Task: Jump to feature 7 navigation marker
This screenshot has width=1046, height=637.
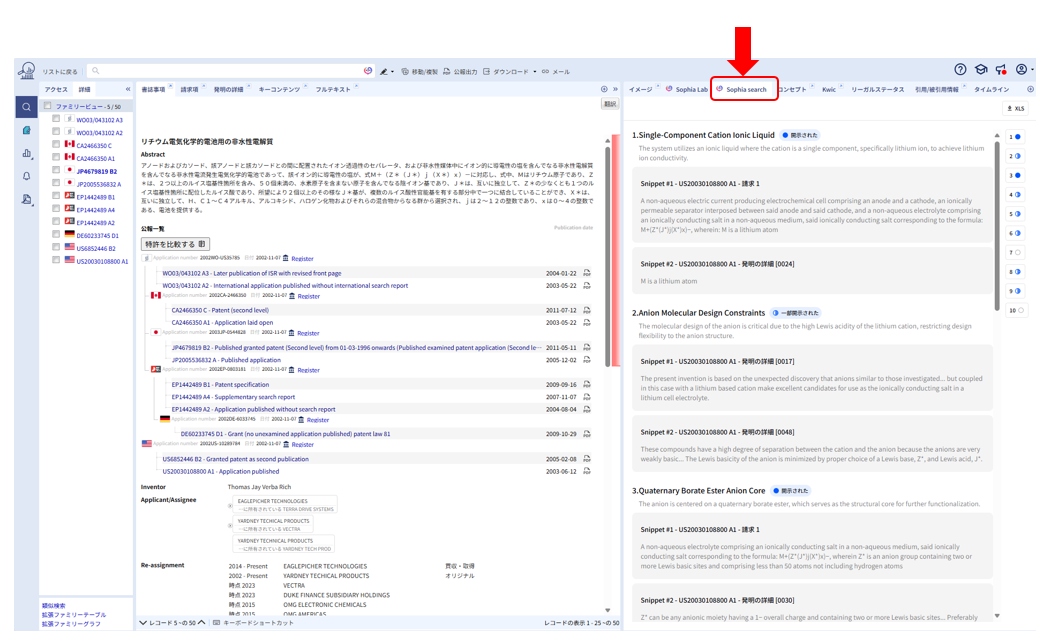Action: (x=1015, y=252)
